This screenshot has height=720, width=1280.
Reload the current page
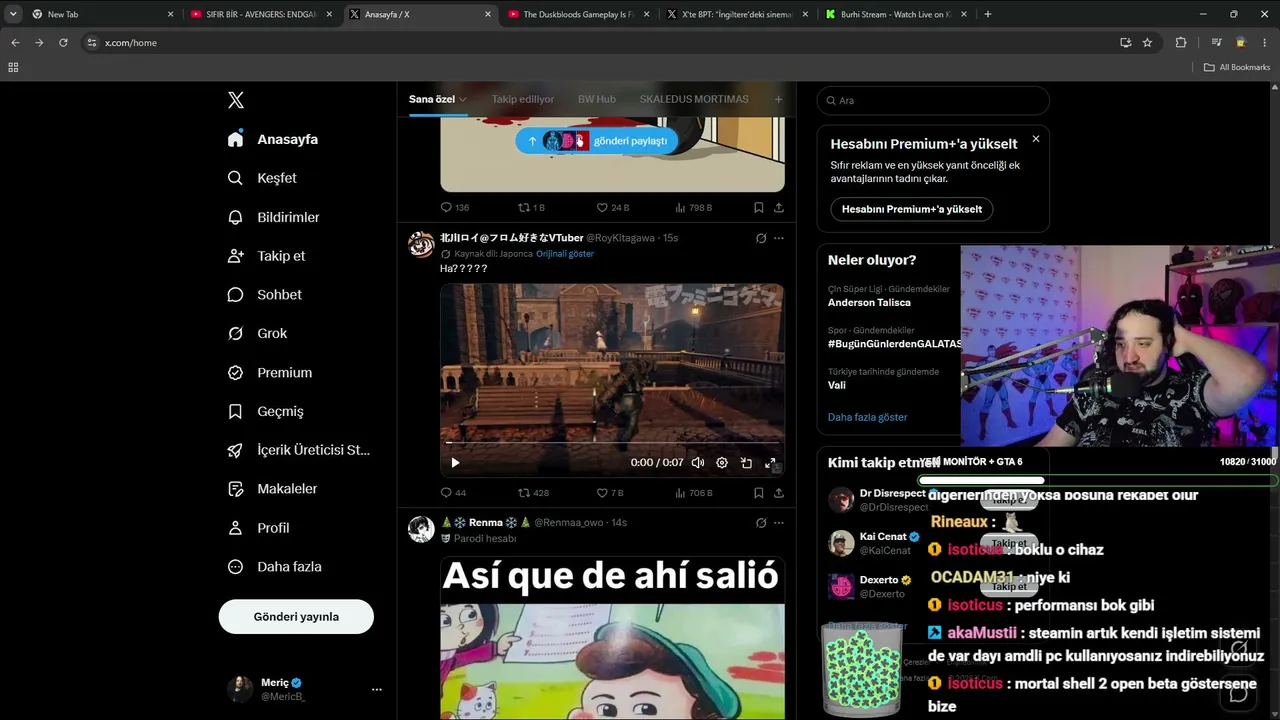(63, 43)
